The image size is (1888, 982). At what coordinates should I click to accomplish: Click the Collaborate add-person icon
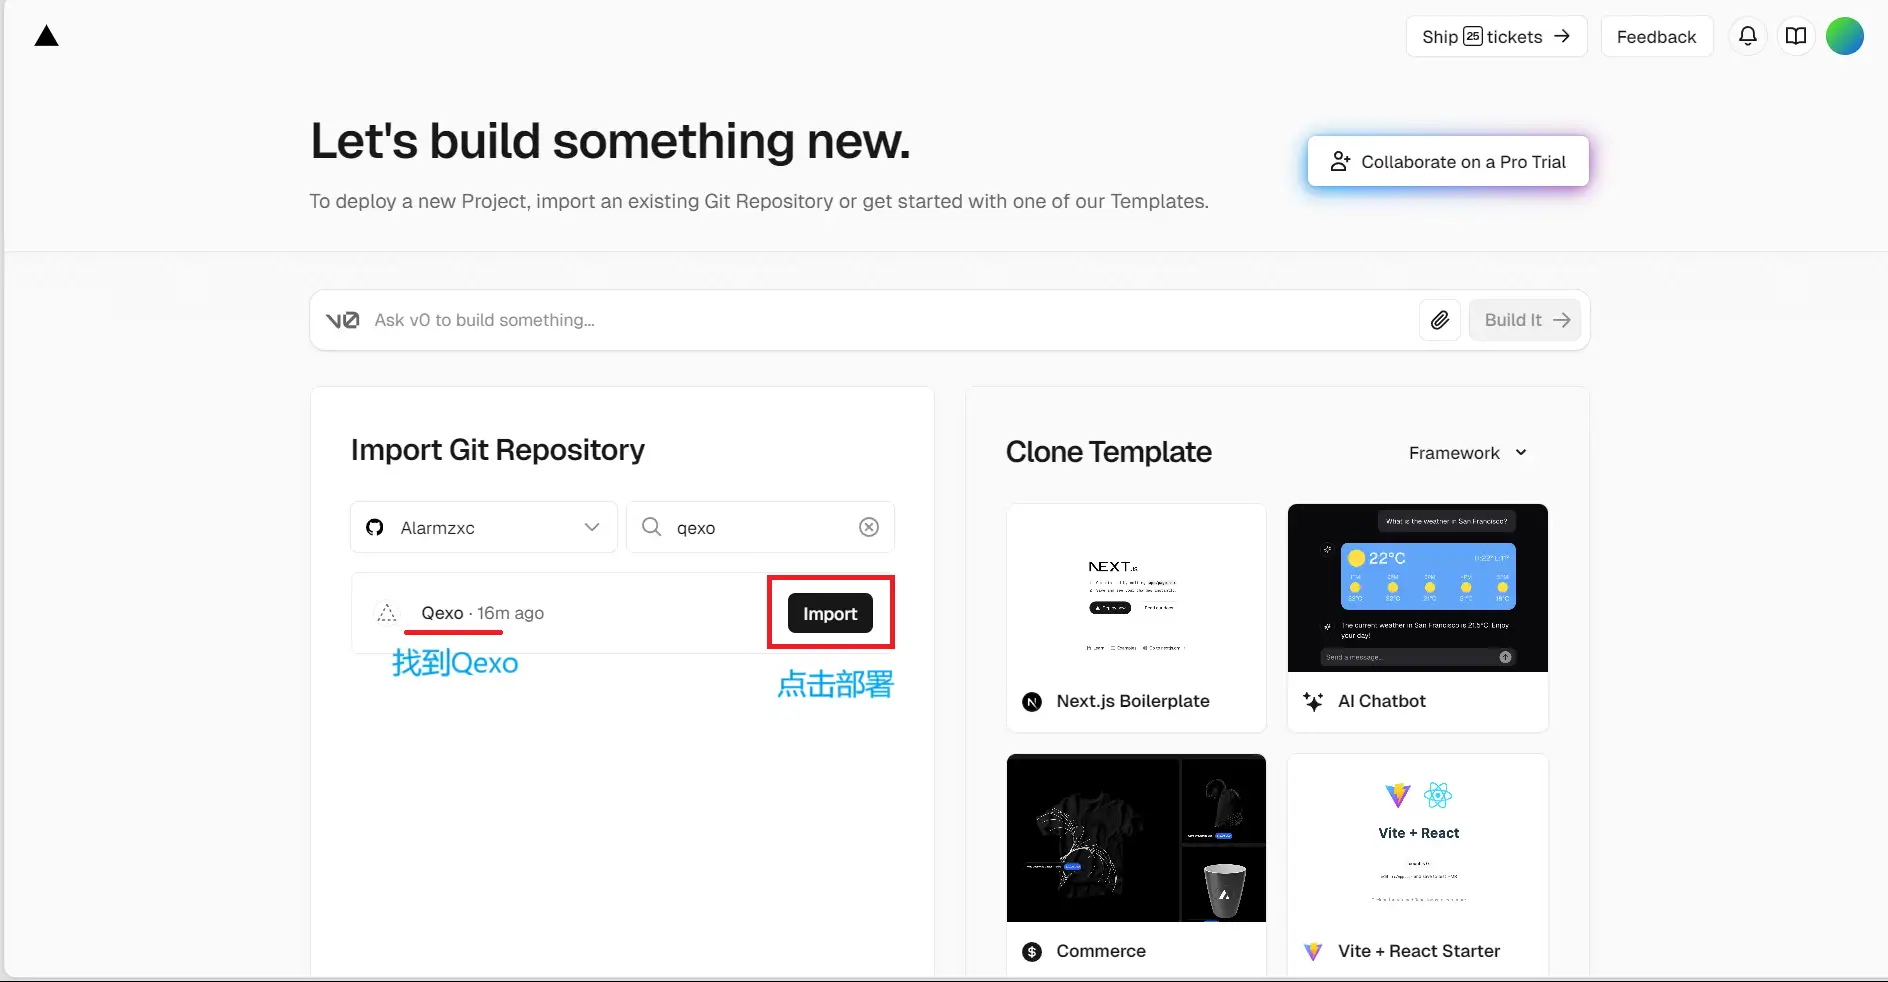(1340, 162)
